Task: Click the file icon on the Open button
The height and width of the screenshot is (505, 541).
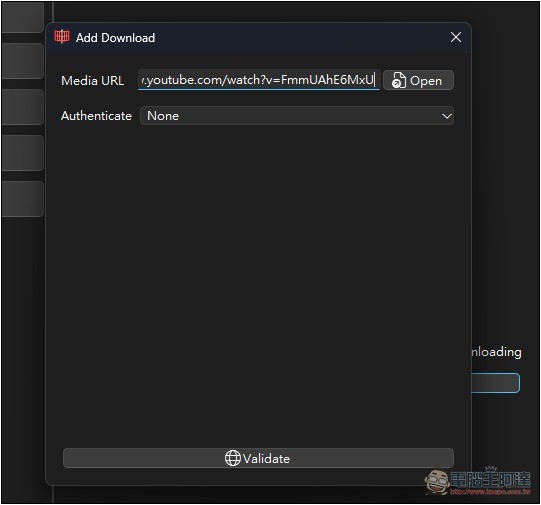Action: 399,80
